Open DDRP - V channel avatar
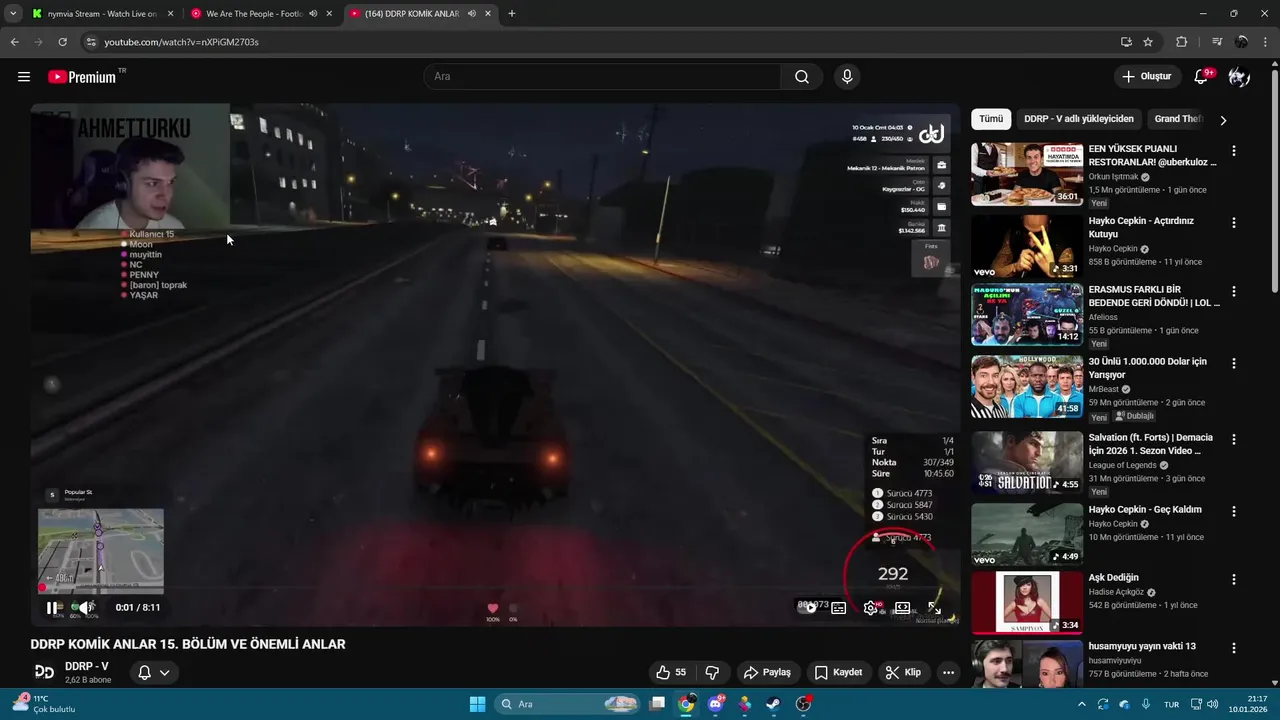This screenshot has width=1280, height=720. click(x=44, y=672)
